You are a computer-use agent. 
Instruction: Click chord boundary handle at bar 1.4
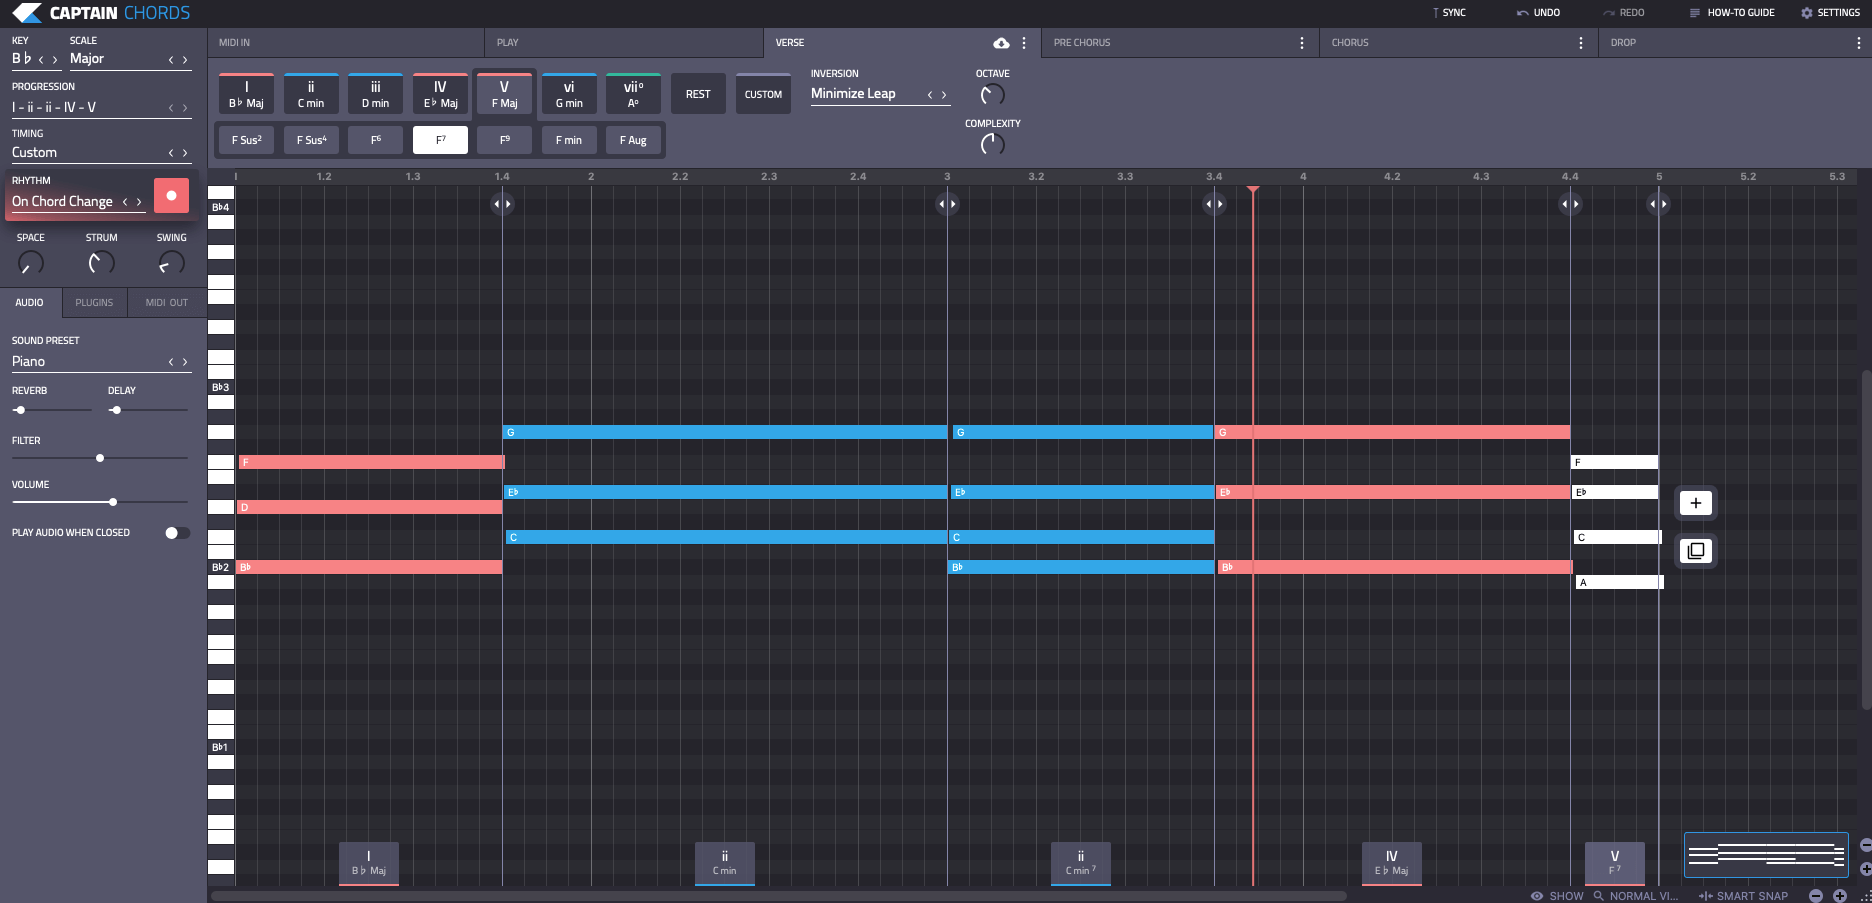pos(502,204)
